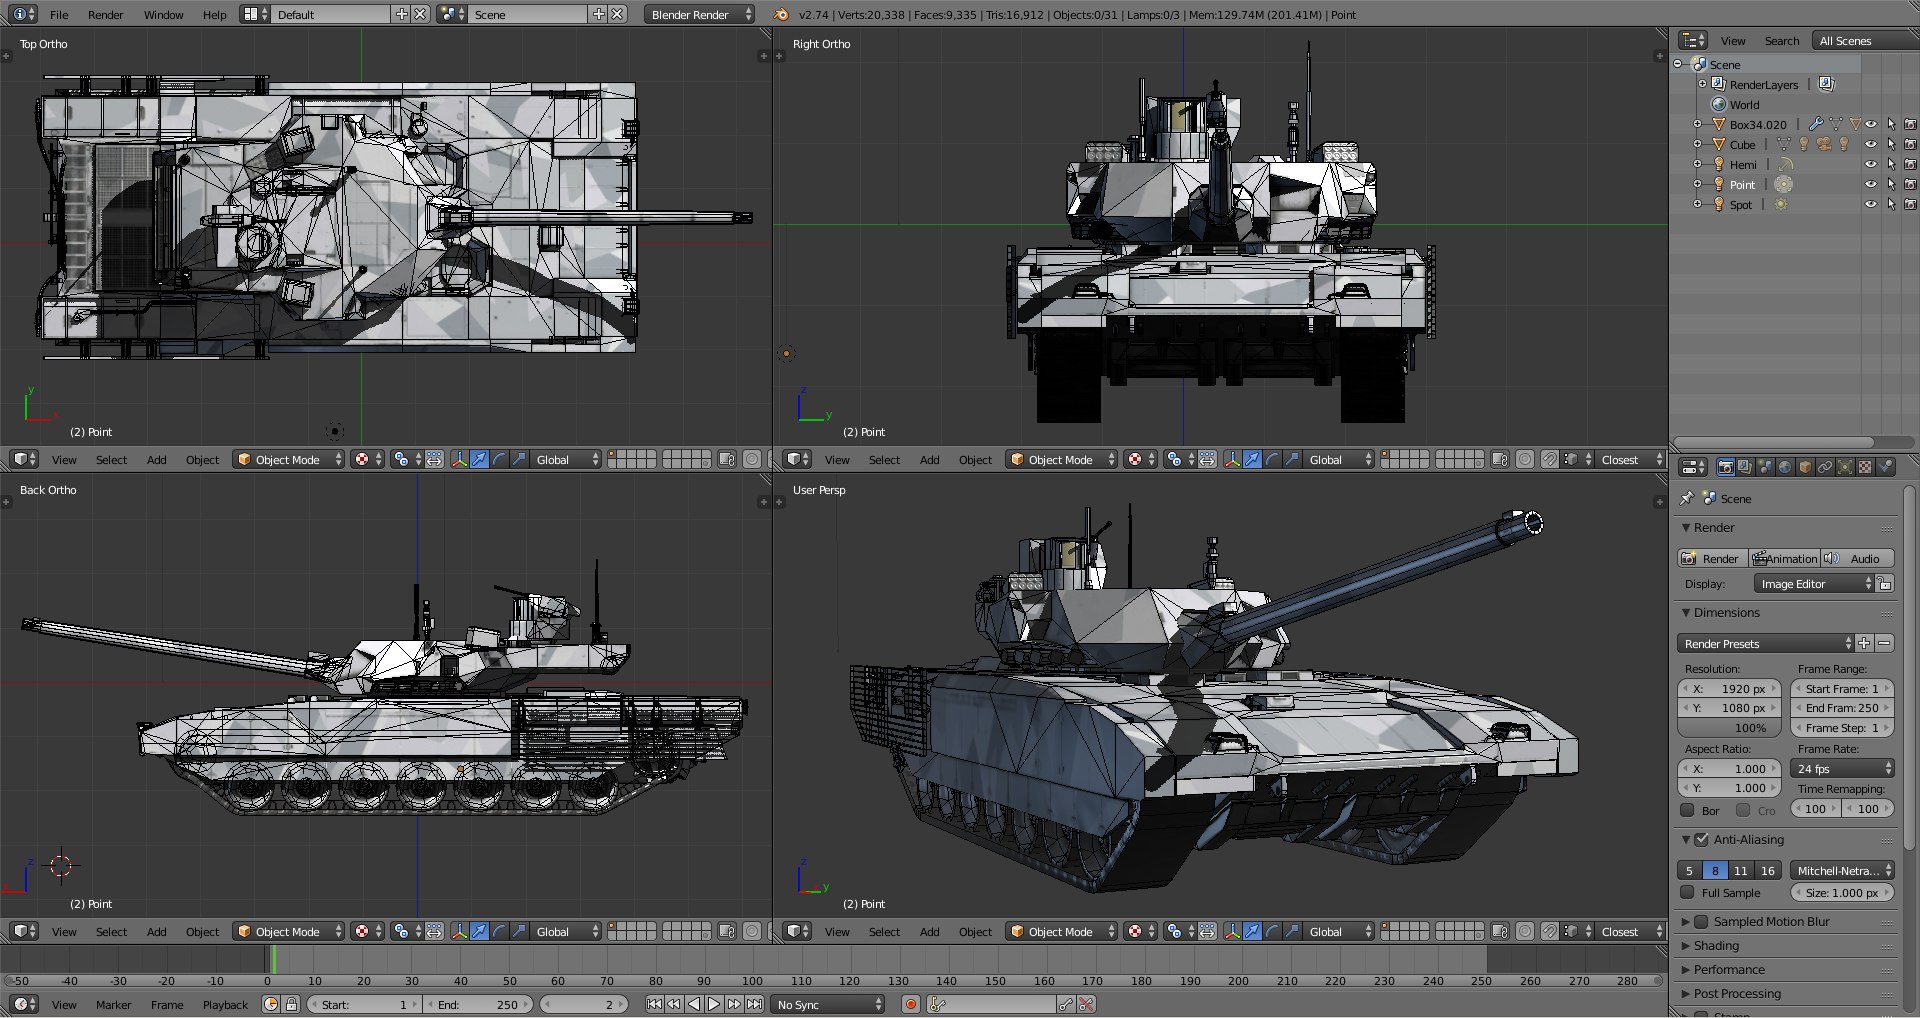The width and height of the screenshot is (1920, 1018).
Task: Open the Outliner editor type selector
Action: coord(1693,40)
